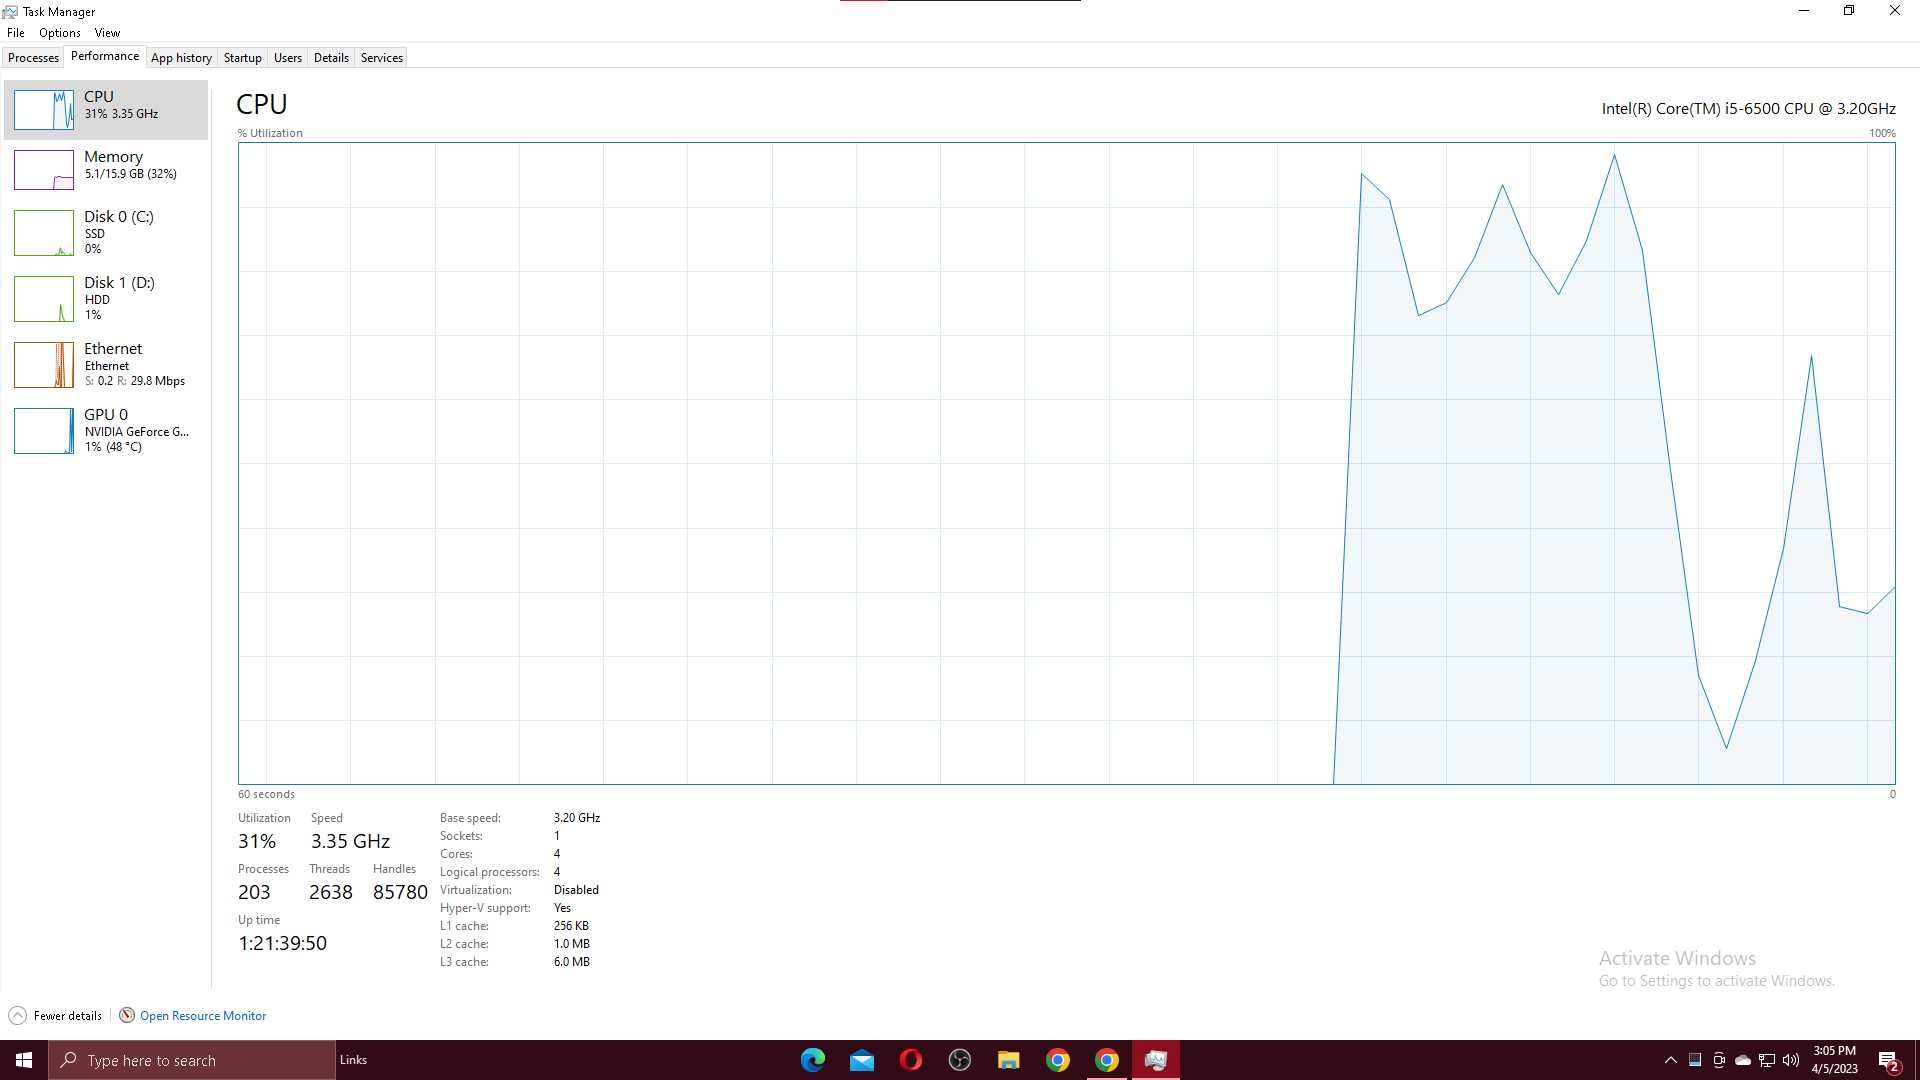Viewport: 1920px width, 1080px height.
Task: Open the volume speaker tray icon
Action: point(1791,1060)
